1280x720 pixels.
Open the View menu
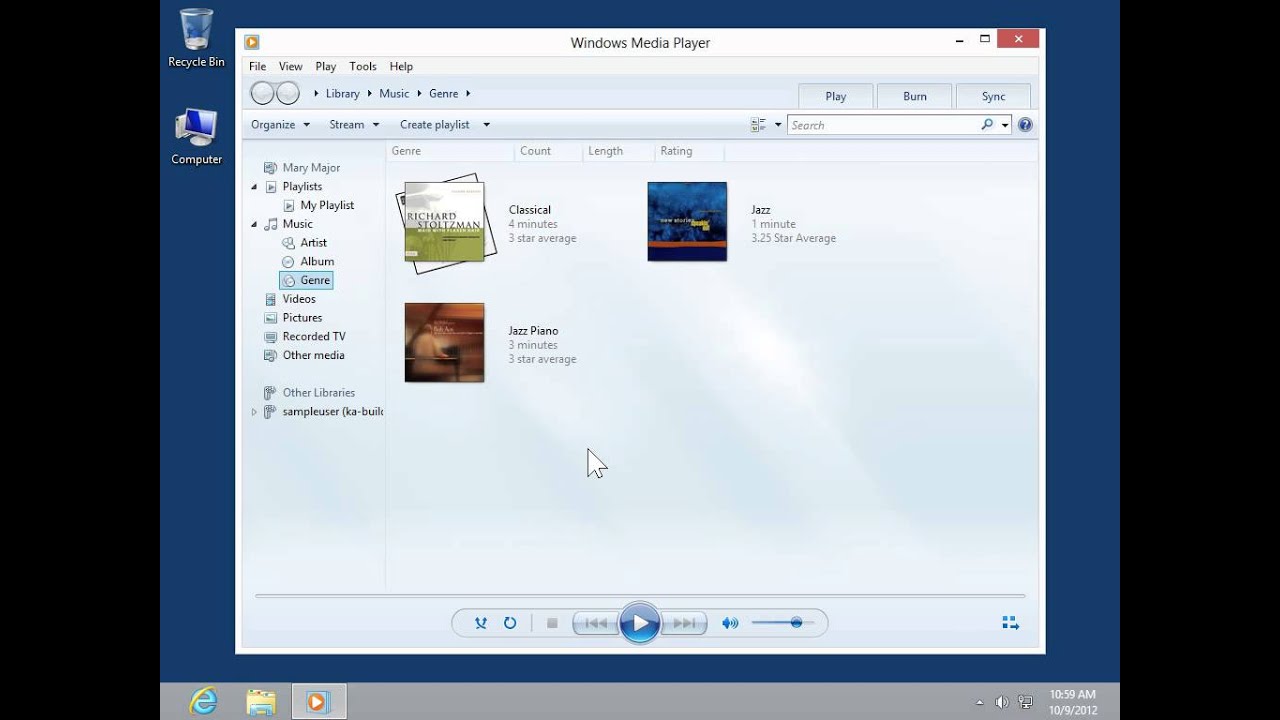coord(290,66)
